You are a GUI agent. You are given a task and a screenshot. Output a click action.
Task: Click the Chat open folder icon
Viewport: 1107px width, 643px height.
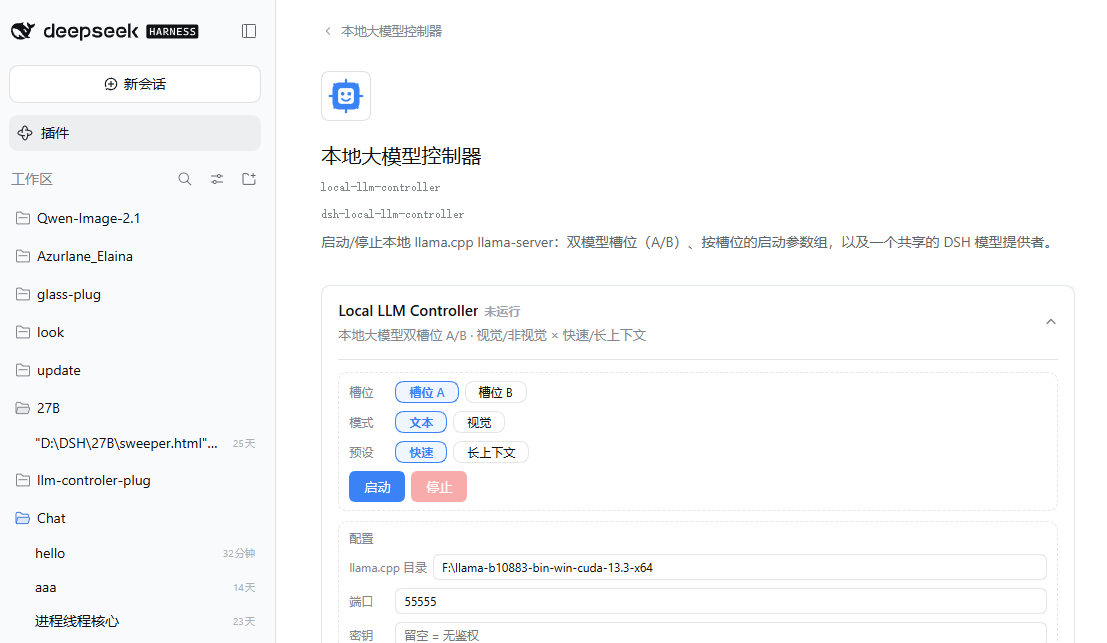point(23,519)
